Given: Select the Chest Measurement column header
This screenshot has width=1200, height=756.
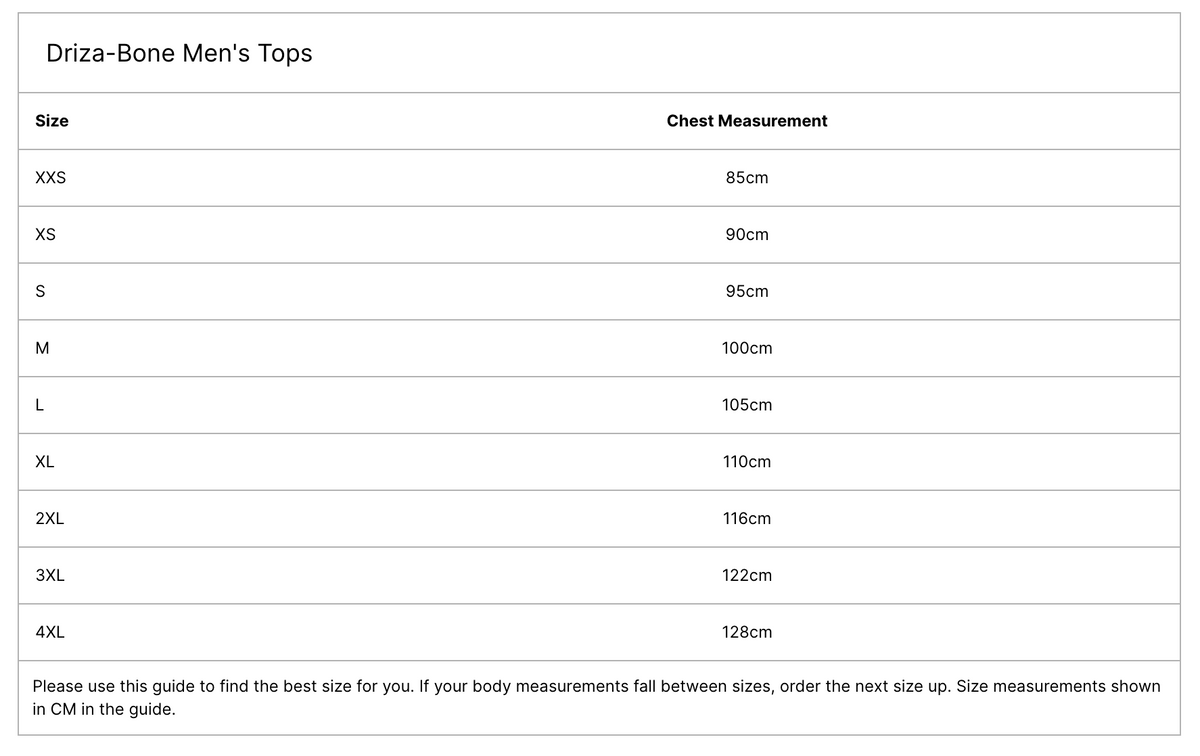Looking at the screenshot, I should point(747,121).
